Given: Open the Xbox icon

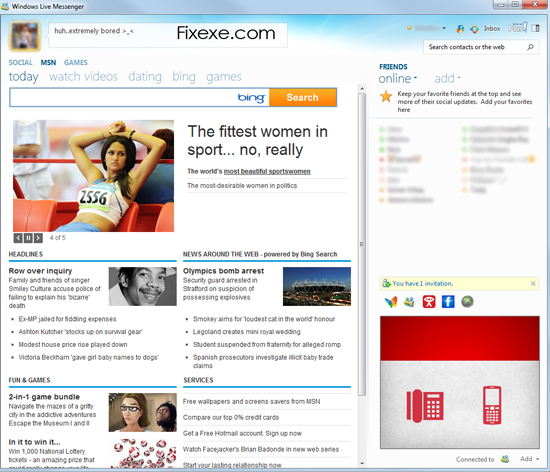Looking at the screenshot, I should 467,302.
